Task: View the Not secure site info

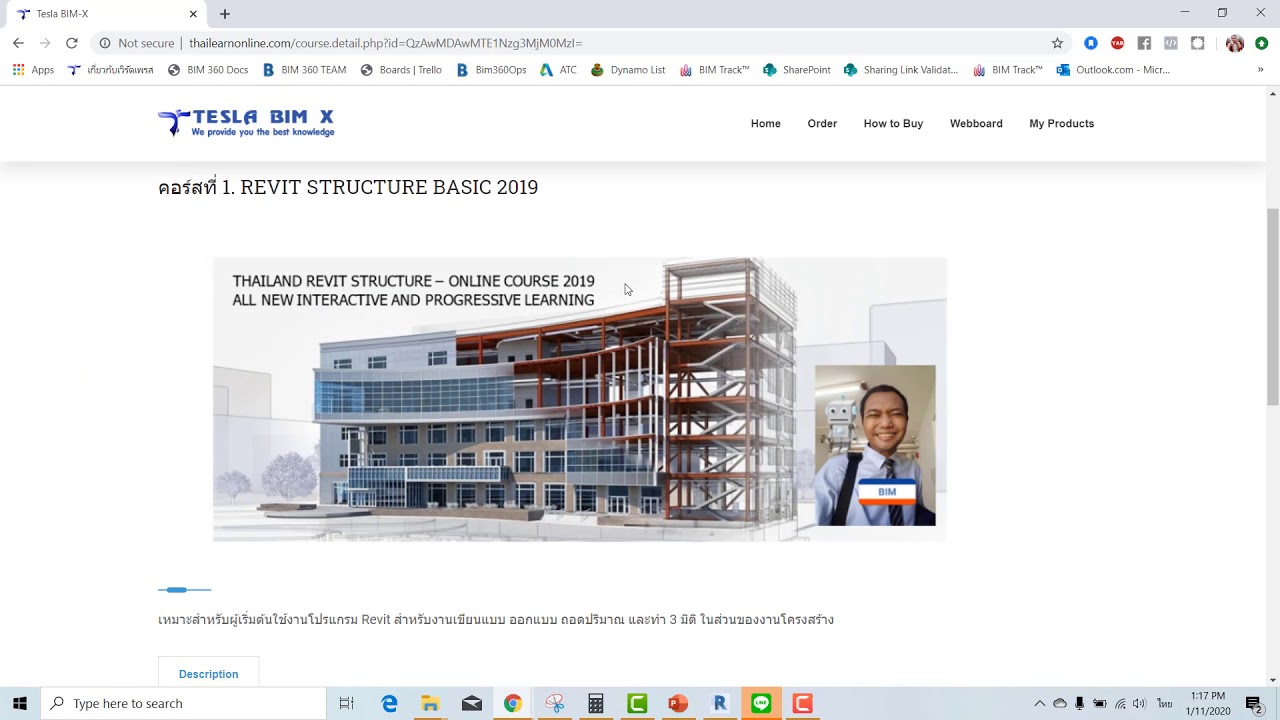Action: click(136, 43)
